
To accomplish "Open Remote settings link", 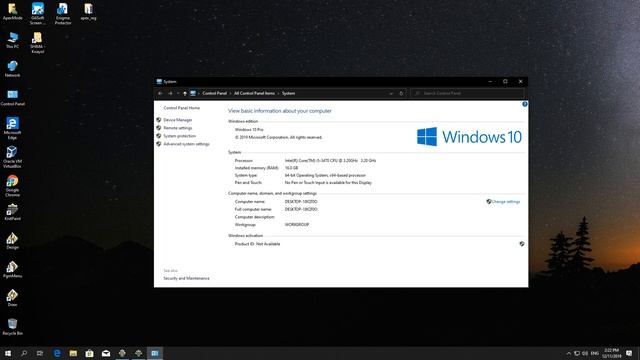I will (178, 128).
